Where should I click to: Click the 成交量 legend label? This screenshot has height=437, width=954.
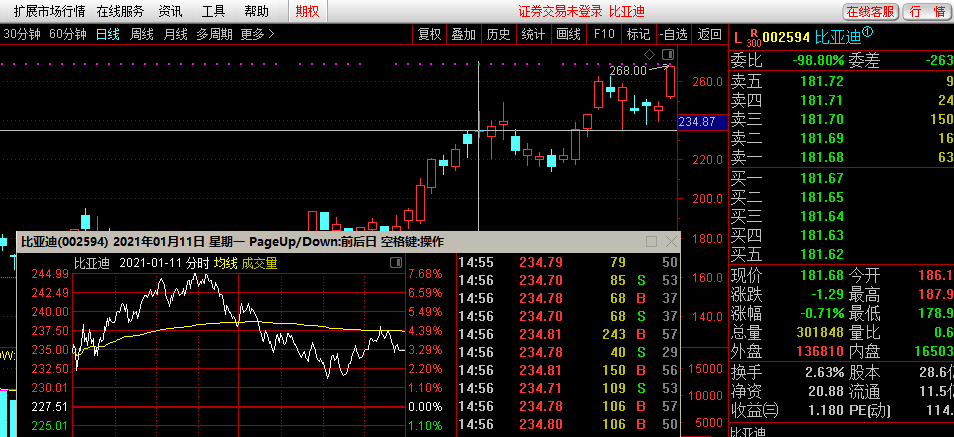coord(259,263)
